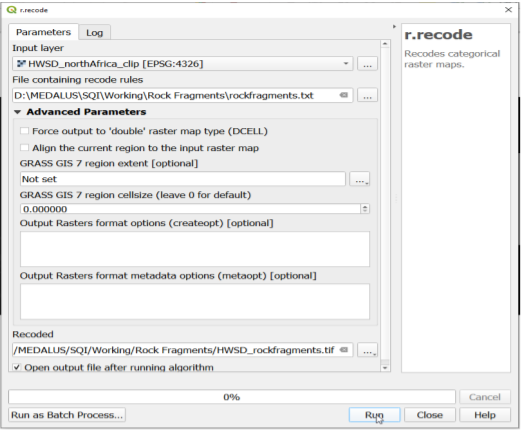This screenshot has width=521, height=430.
Task: Clear the Recoded output file path
Action: click(x=344, y=350)
